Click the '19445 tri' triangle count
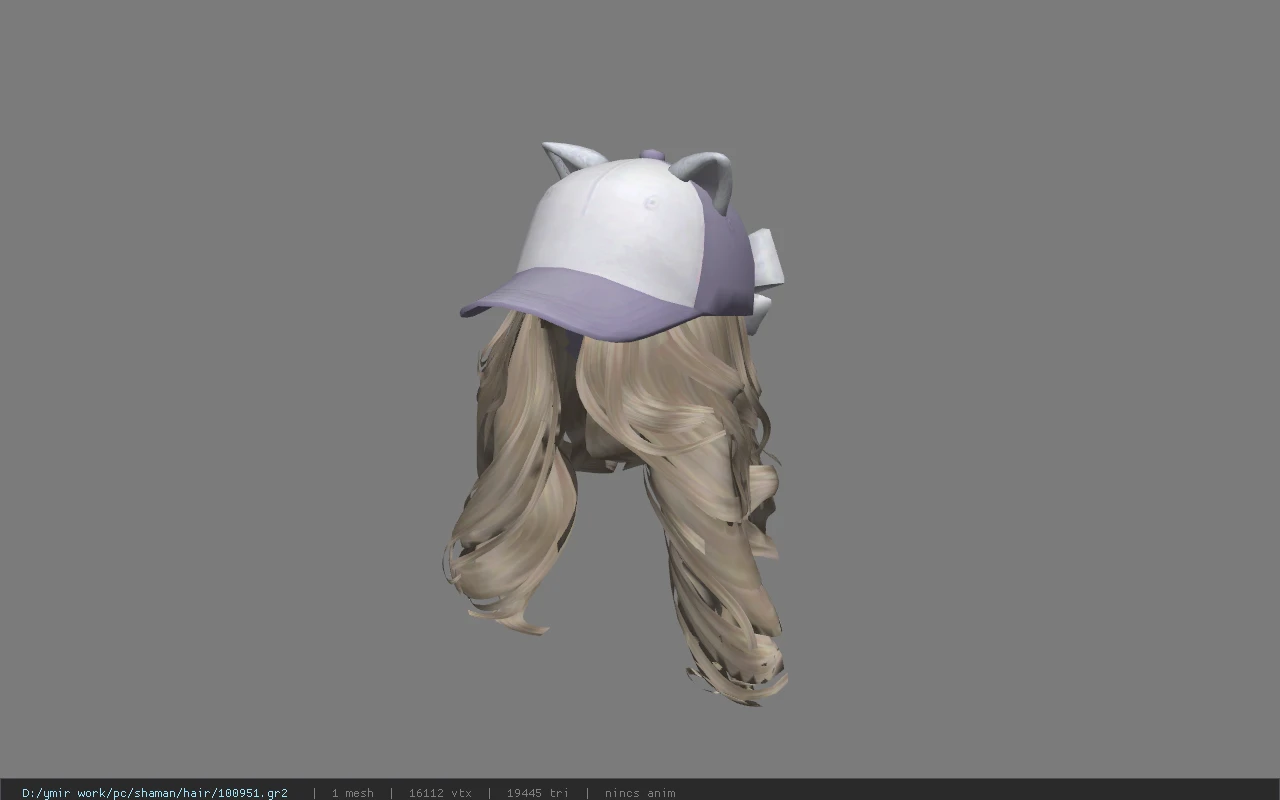The image size is (1280, 800). point(537,793)
